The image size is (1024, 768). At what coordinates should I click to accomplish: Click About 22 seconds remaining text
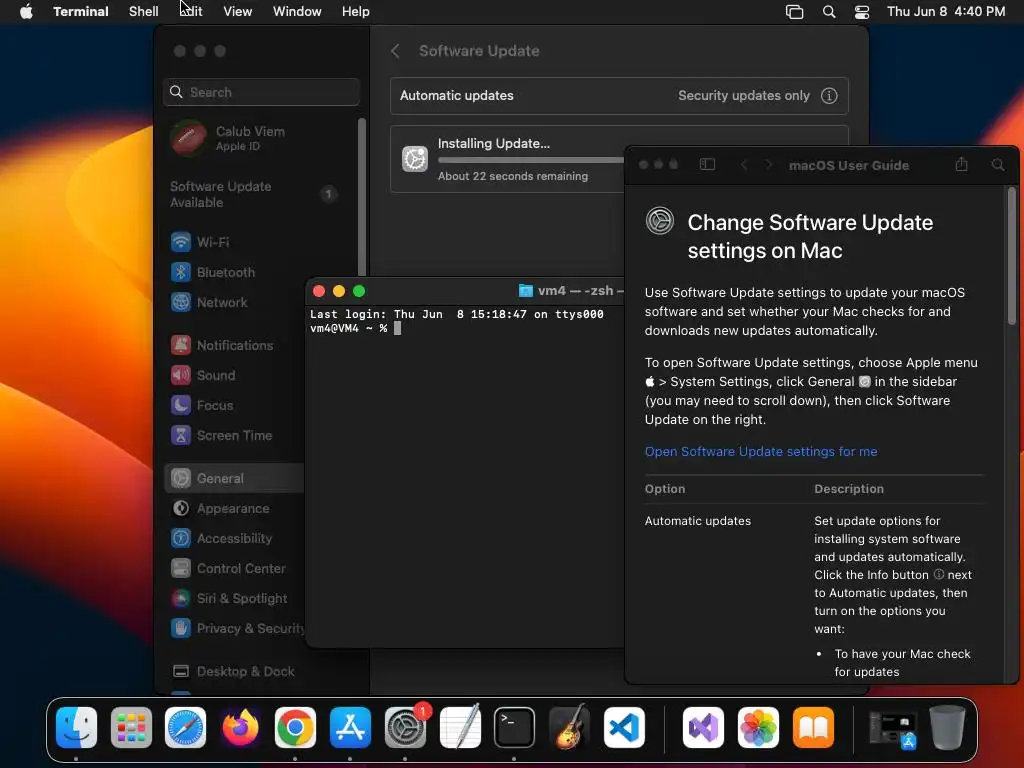pos(513,176)
